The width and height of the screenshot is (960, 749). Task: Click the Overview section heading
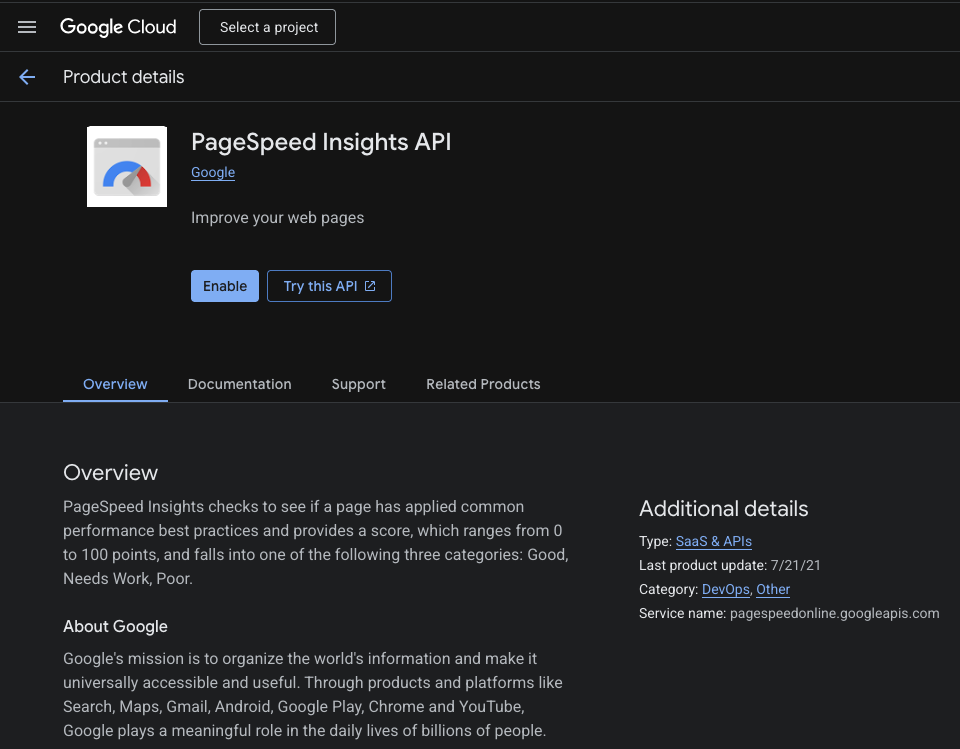coord(110,472)
